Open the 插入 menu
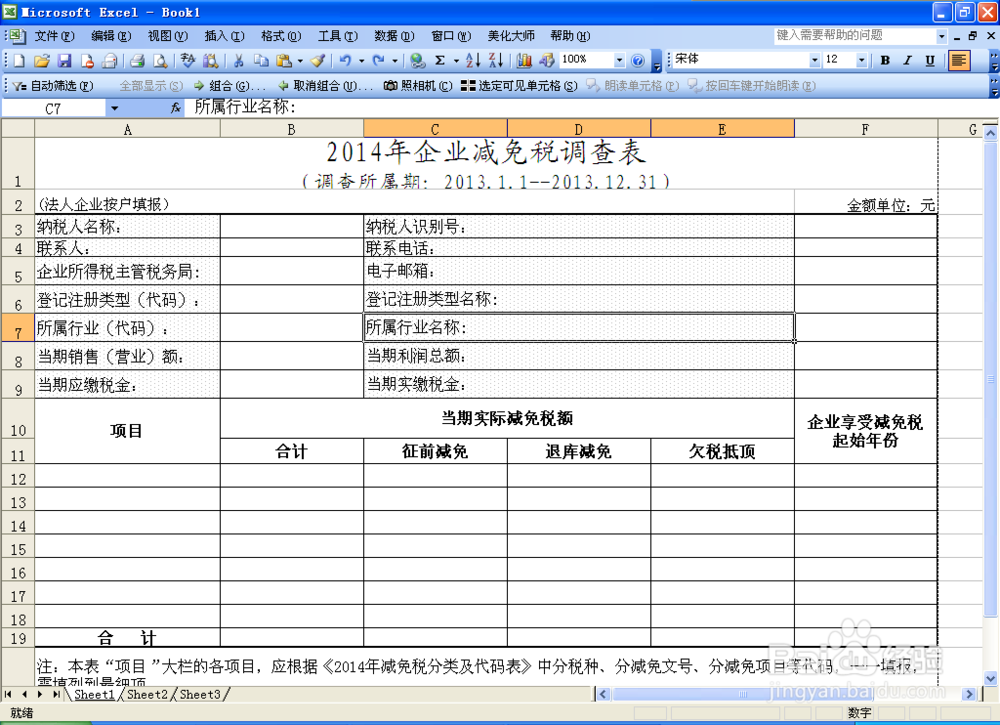The width and height of the screenshot is (1000, 725). click(224, 36)
